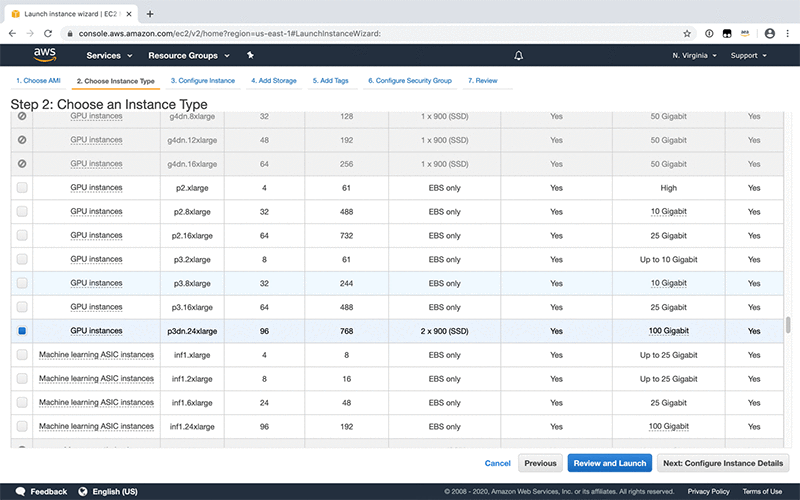Open the Feedback speech bubble

click(20, 491)
